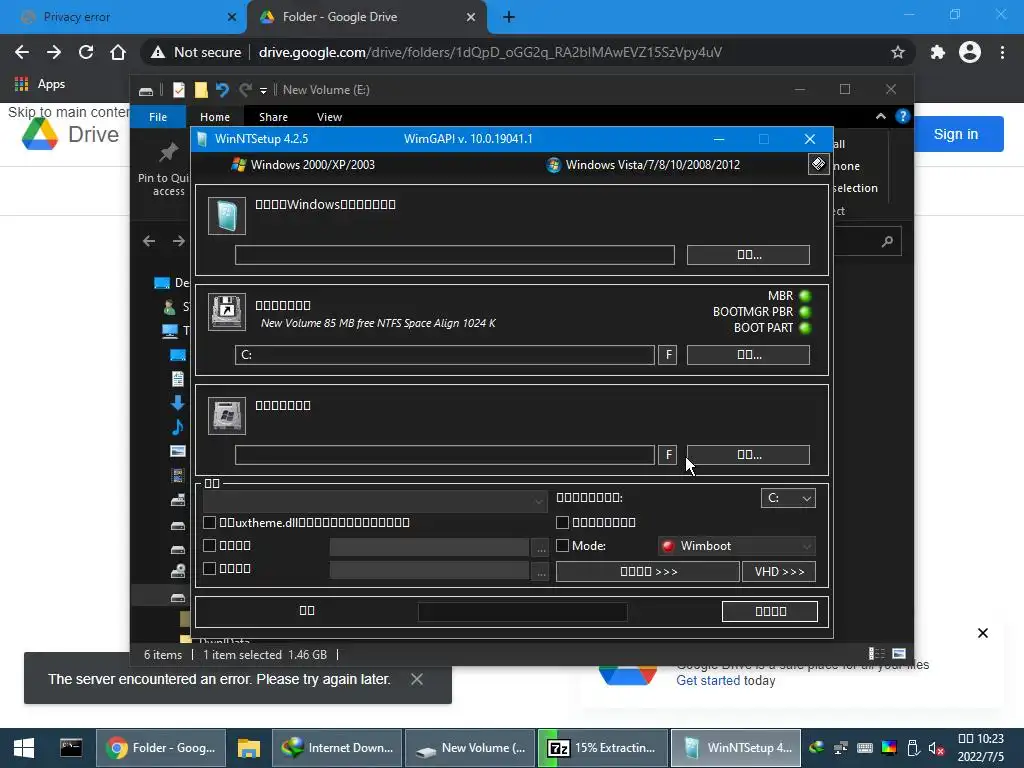The height and width of the screenshot is (768, 1024).
Task: Open Chrome extensions puzzle icon
Action: point(938,52)
